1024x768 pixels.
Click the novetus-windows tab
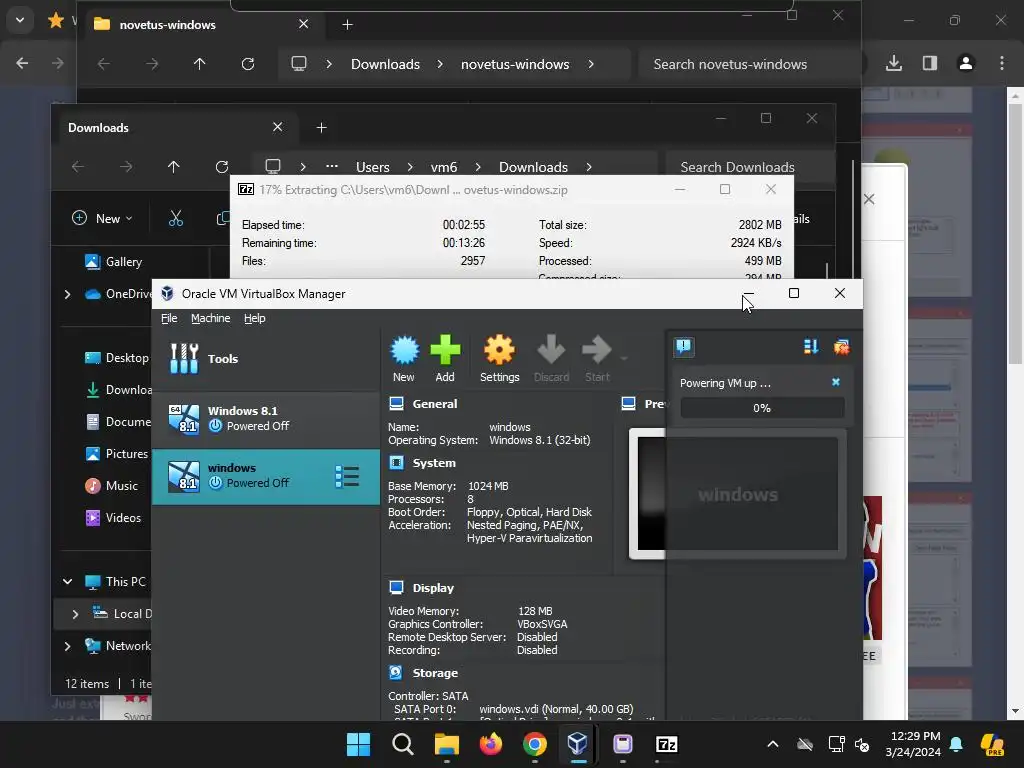[x=202, y=25]
